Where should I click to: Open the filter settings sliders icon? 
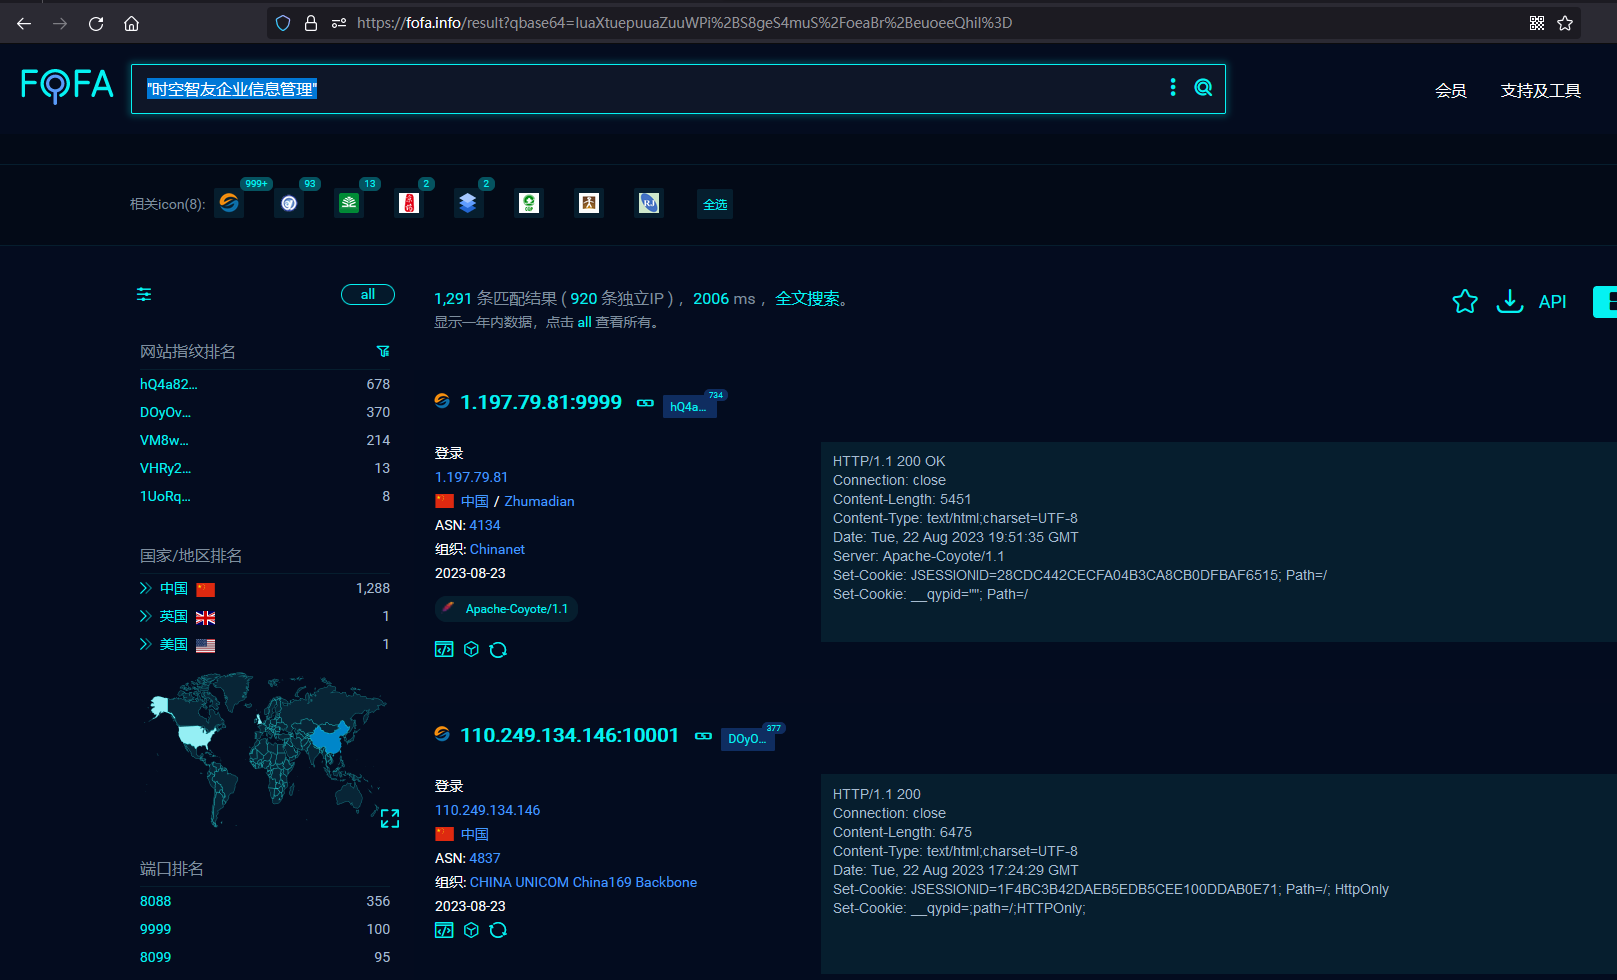[144, 294]
